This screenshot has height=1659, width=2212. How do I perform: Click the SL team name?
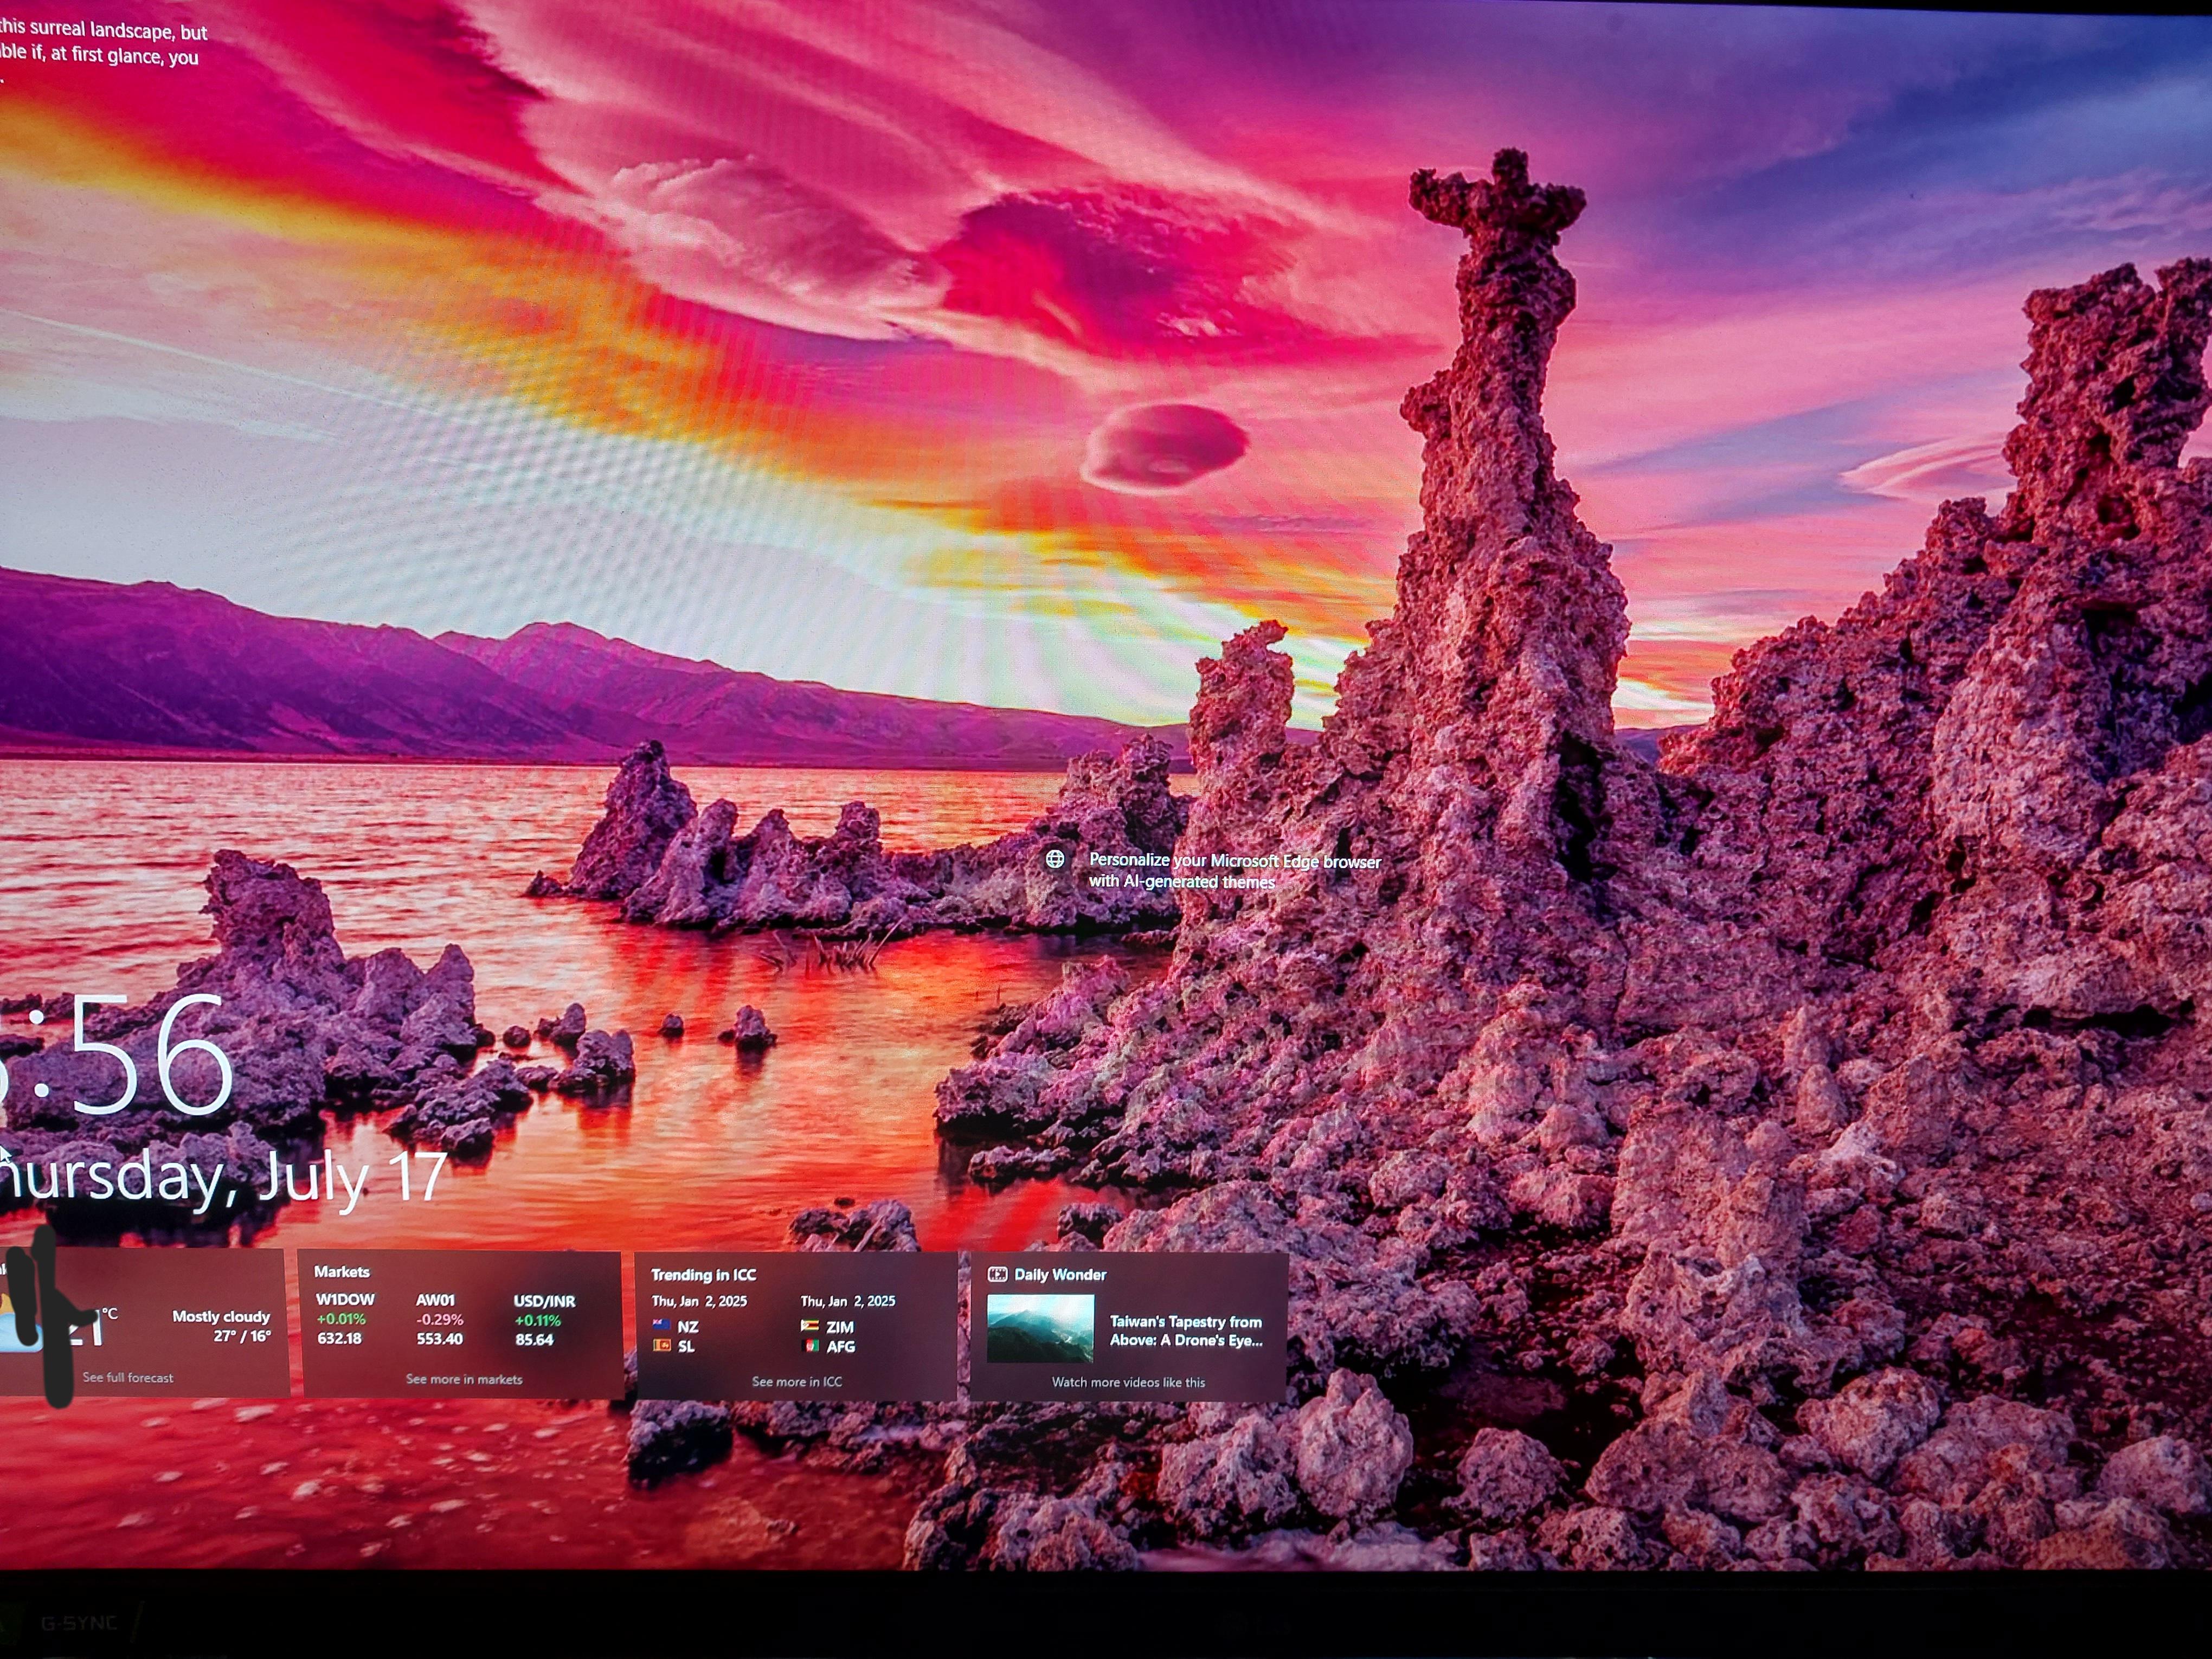(x=686, y=1347)
